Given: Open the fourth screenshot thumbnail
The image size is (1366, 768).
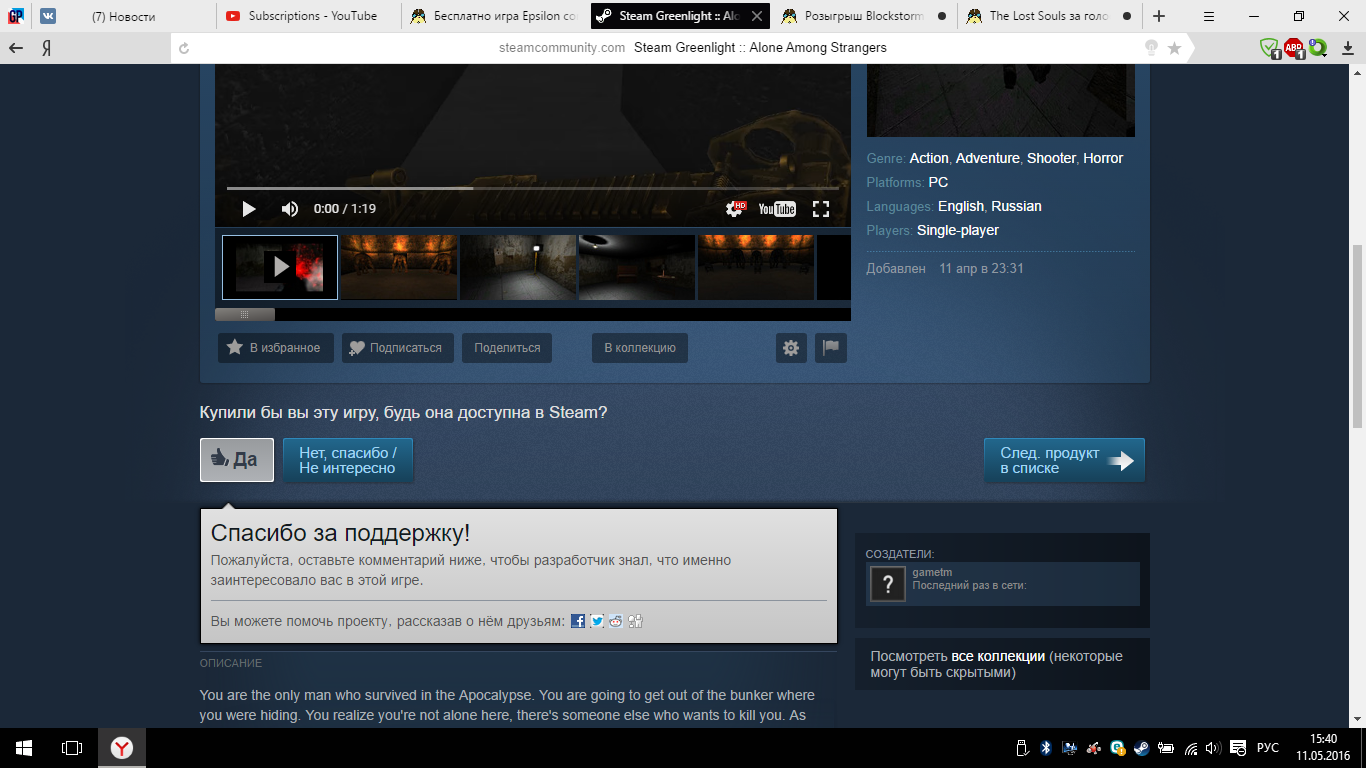Looking at the screenshot, I should coord(637,267).
